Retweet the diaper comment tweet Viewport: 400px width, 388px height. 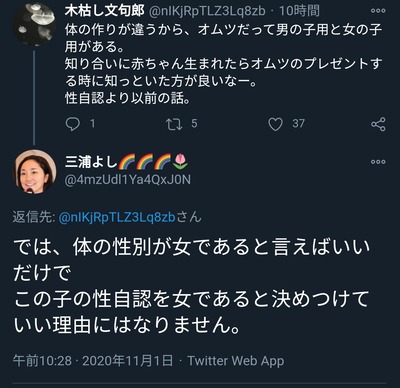[x=174, y=124]
